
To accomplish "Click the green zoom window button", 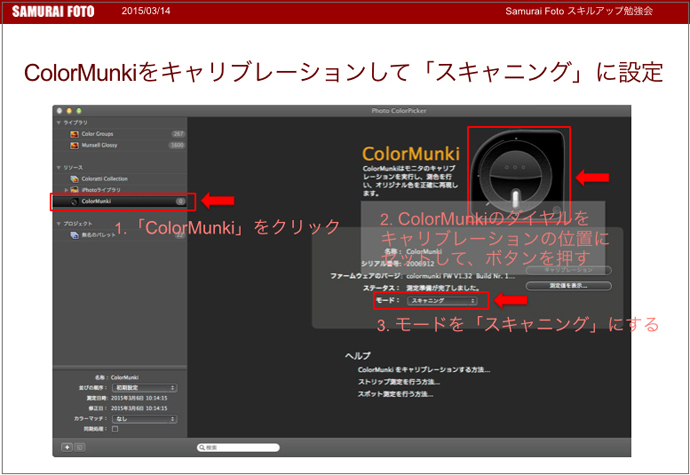I will tap(79, 111).
